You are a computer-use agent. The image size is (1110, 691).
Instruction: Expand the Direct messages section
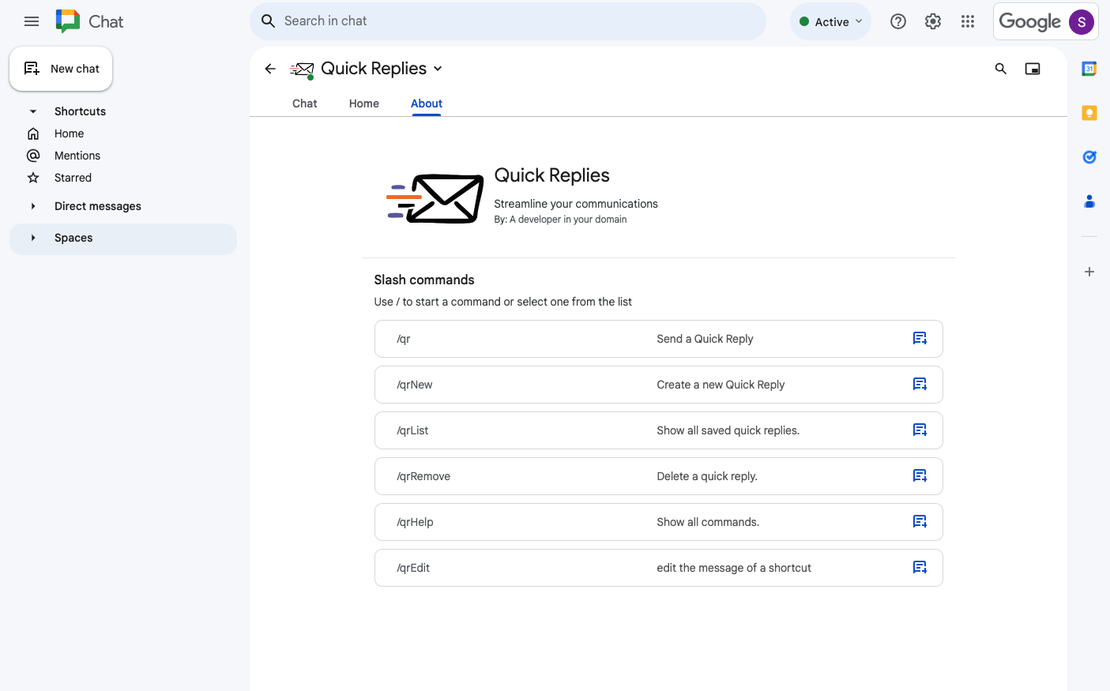coord(33,206)
